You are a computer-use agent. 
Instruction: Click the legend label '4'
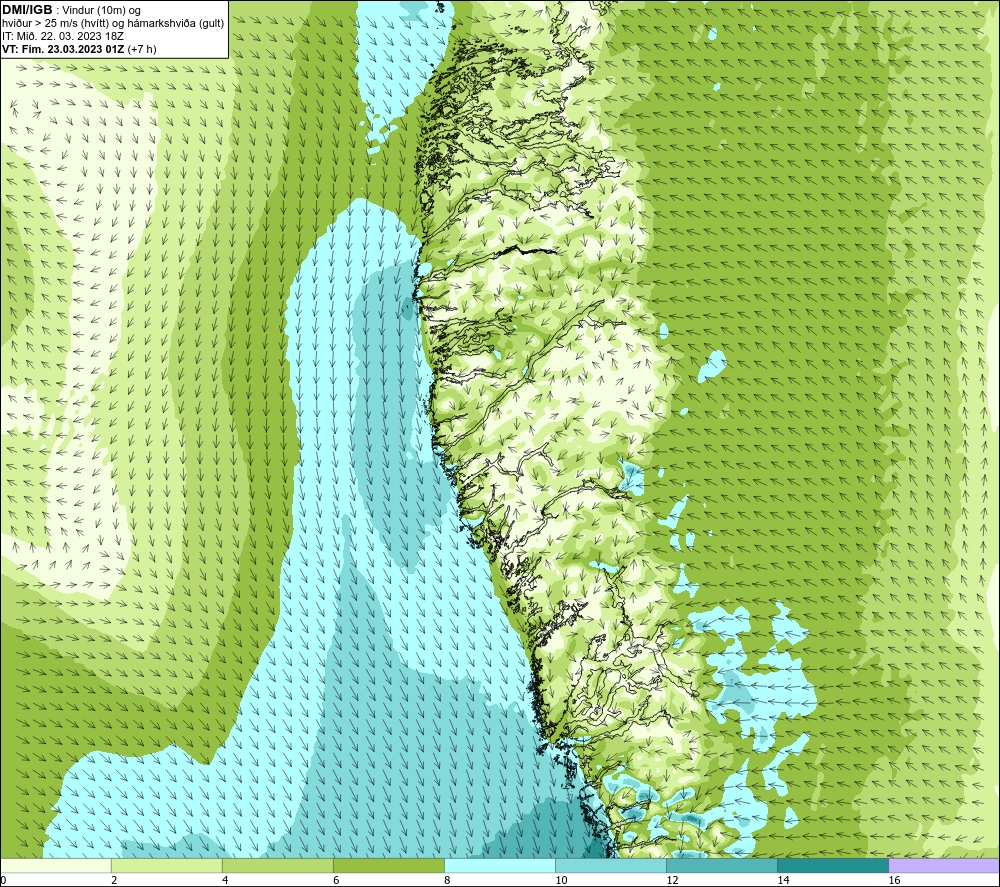tap(225, 881)
